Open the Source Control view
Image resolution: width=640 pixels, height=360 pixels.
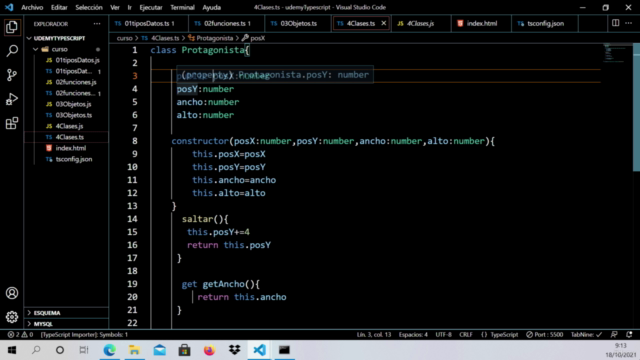(x=12, y=75)
